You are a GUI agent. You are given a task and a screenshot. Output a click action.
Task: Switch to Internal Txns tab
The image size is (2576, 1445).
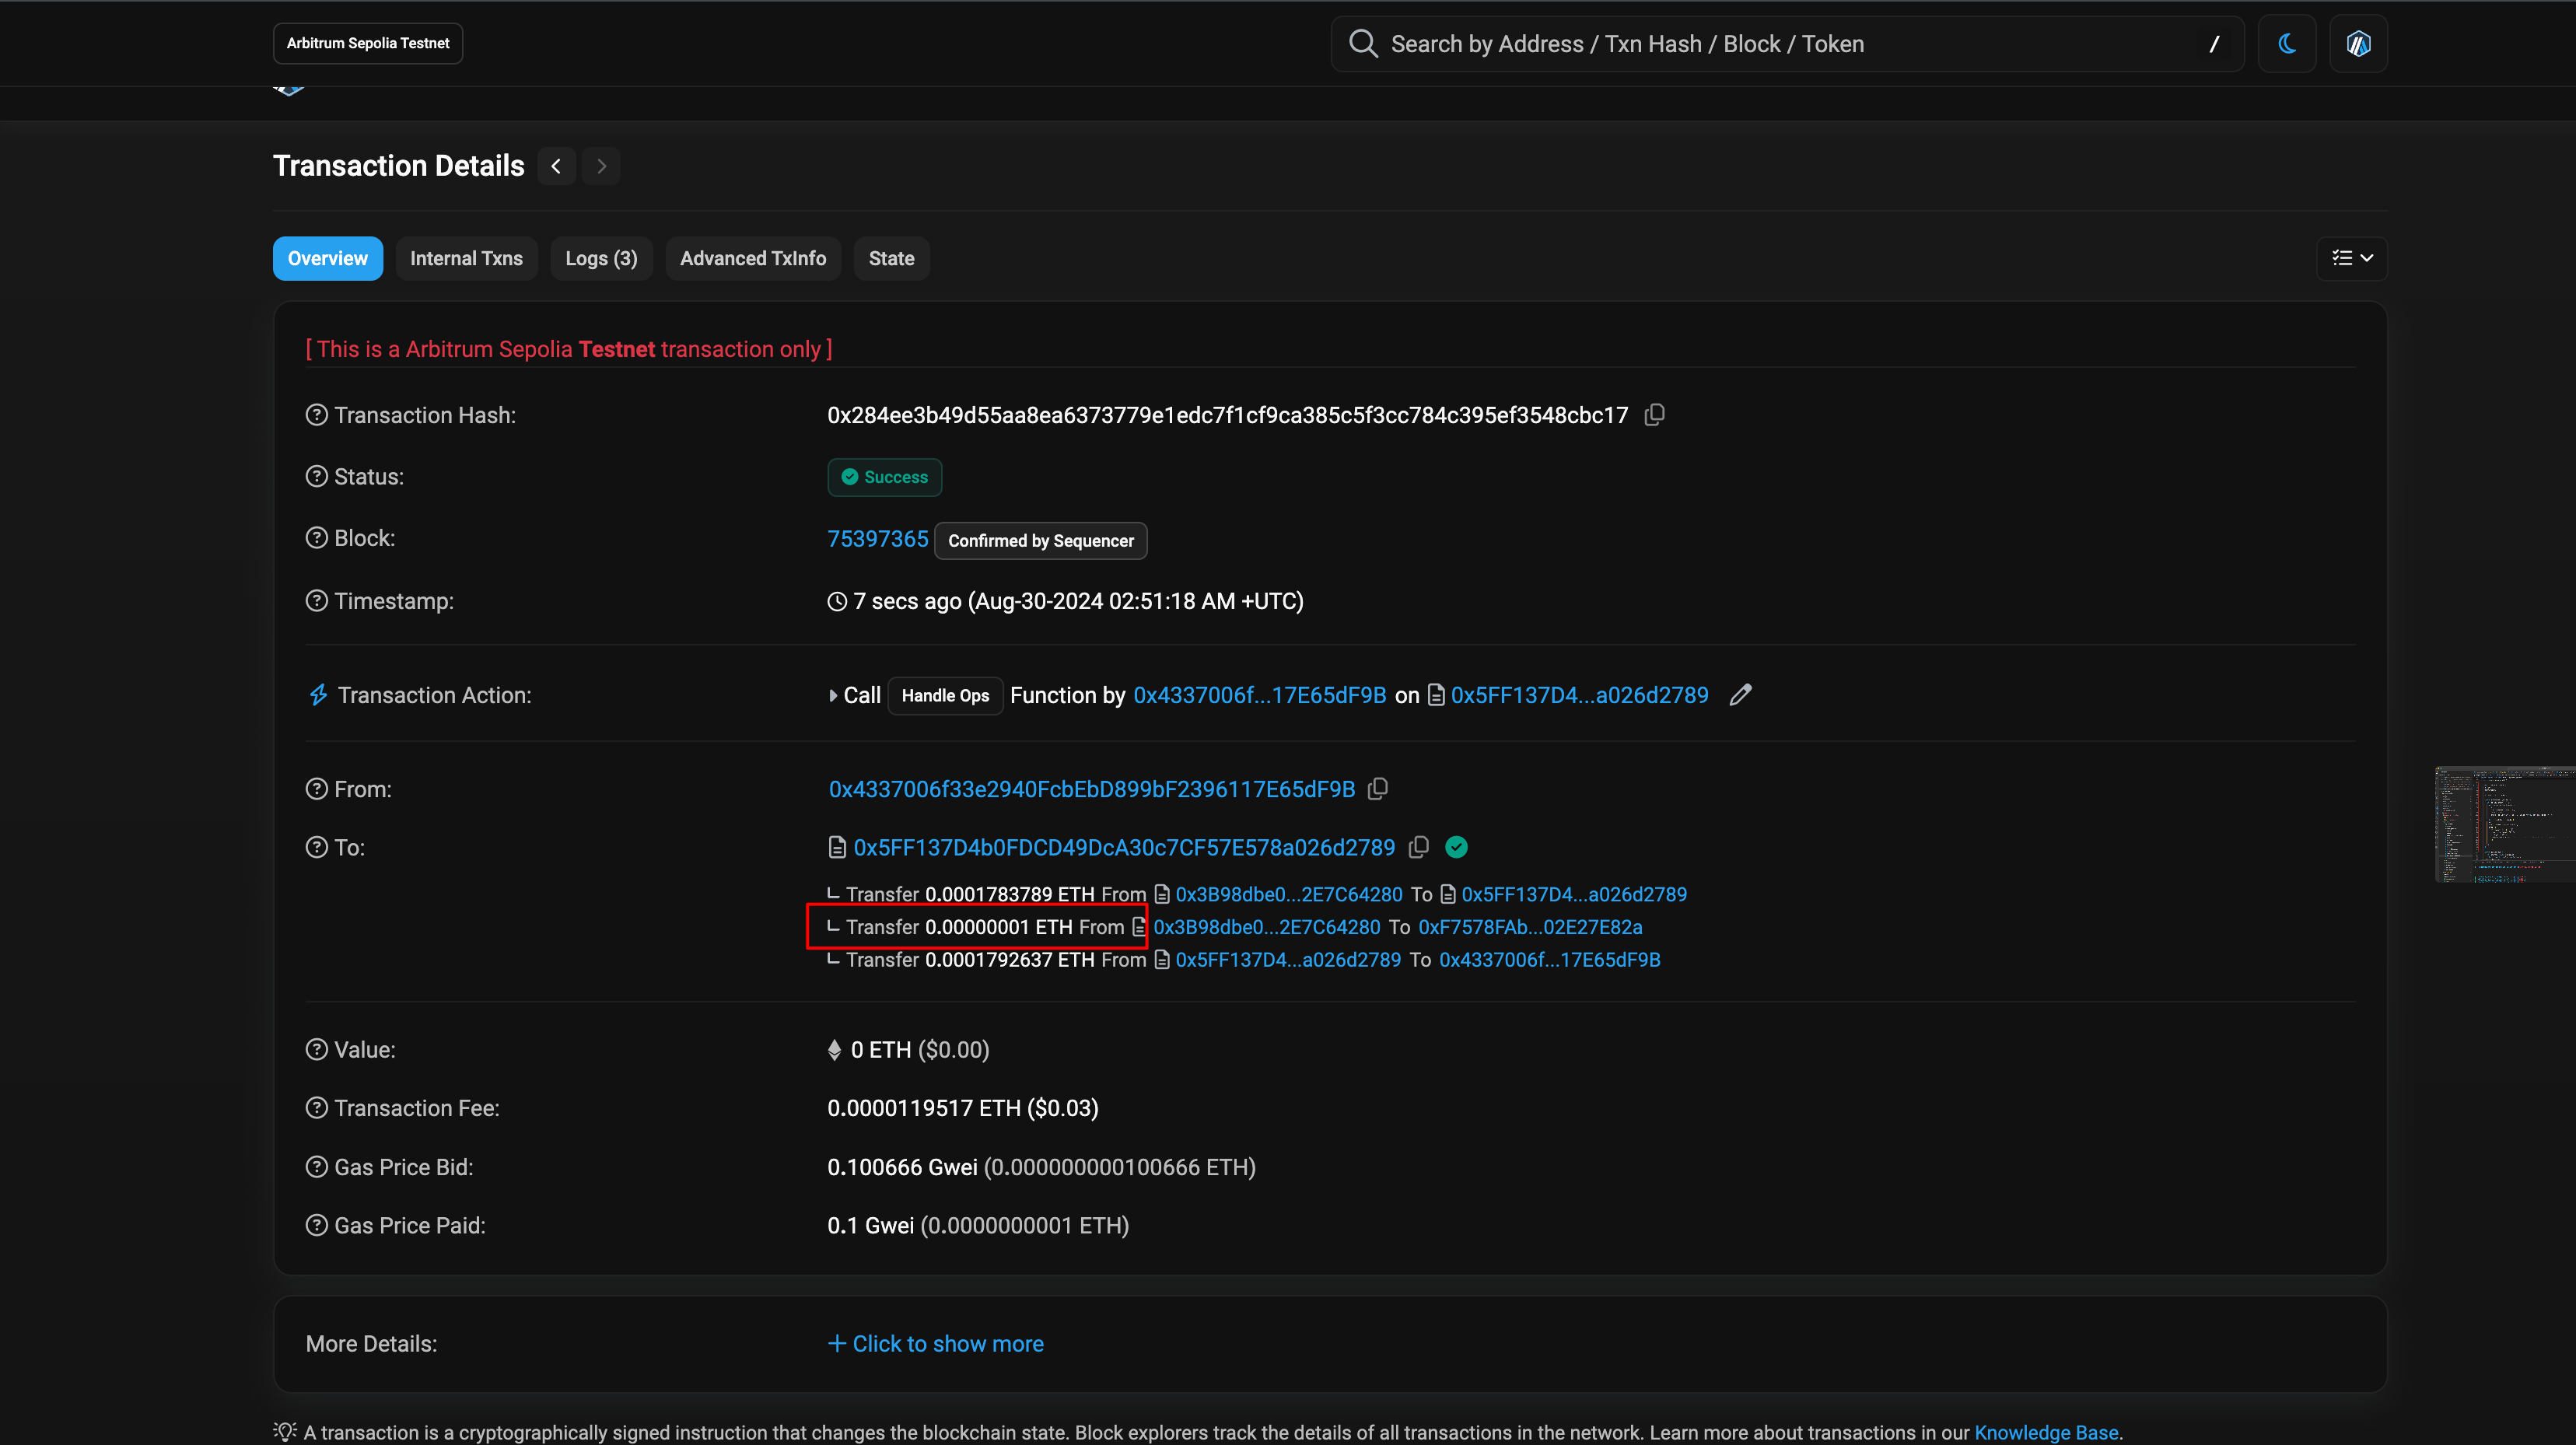click(466, 258)
